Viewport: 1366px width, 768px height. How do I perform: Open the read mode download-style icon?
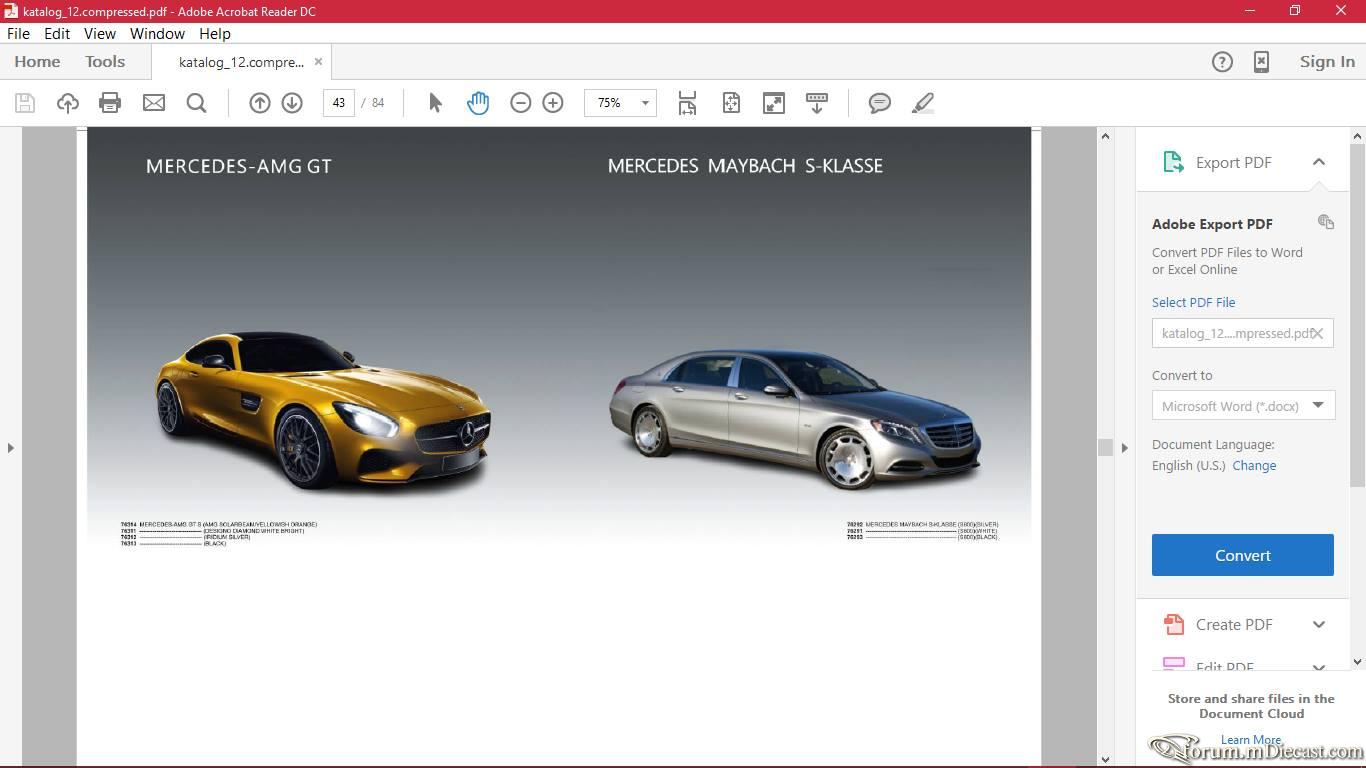tap(817, 103)
